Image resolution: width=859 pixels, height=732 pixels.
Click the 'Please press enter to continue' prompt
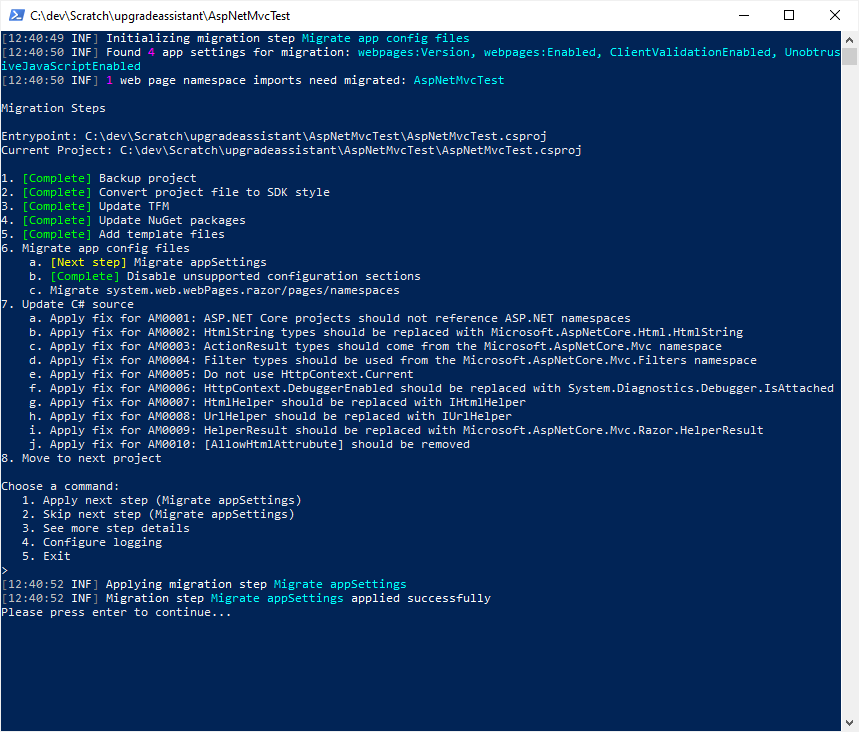(x=116, y=612)
